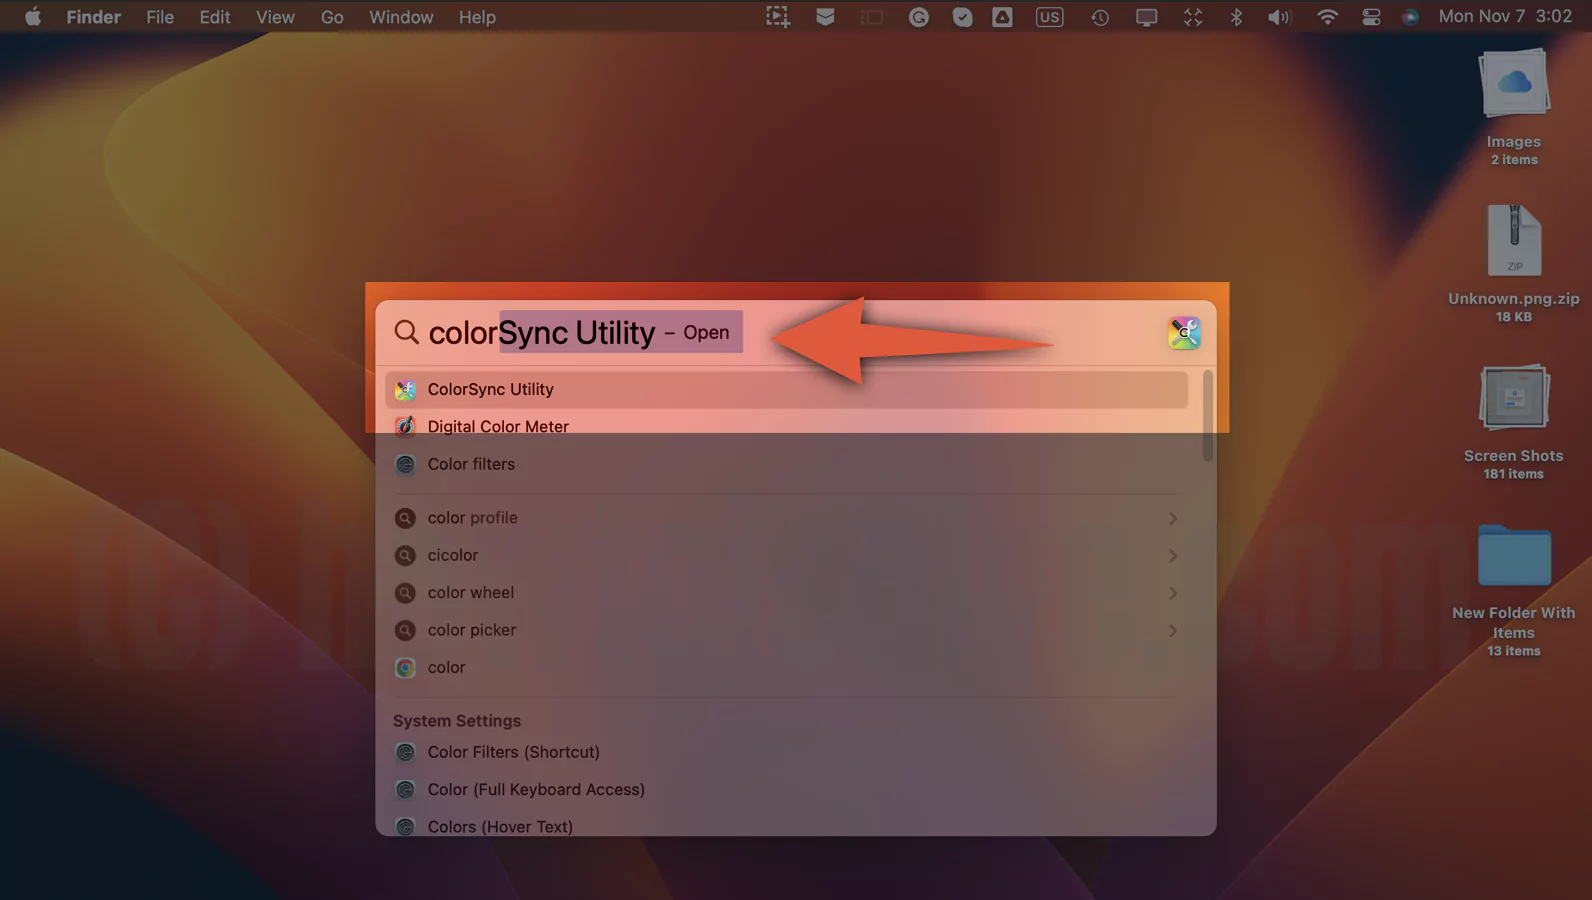1592x900 pixels.
Task: Expand the color picker suggestion chevron
Action: point(1172,630)
